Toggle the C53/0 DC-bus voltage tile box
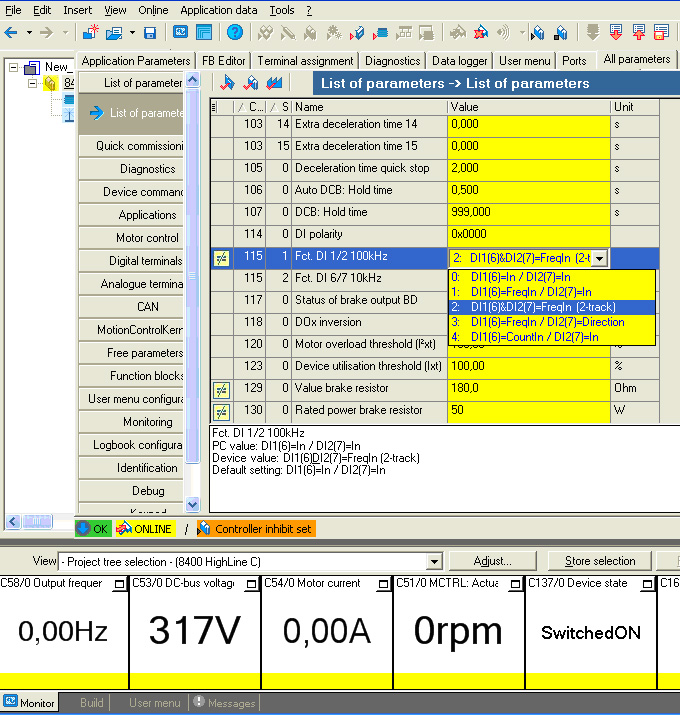 [x=251, y=584]
